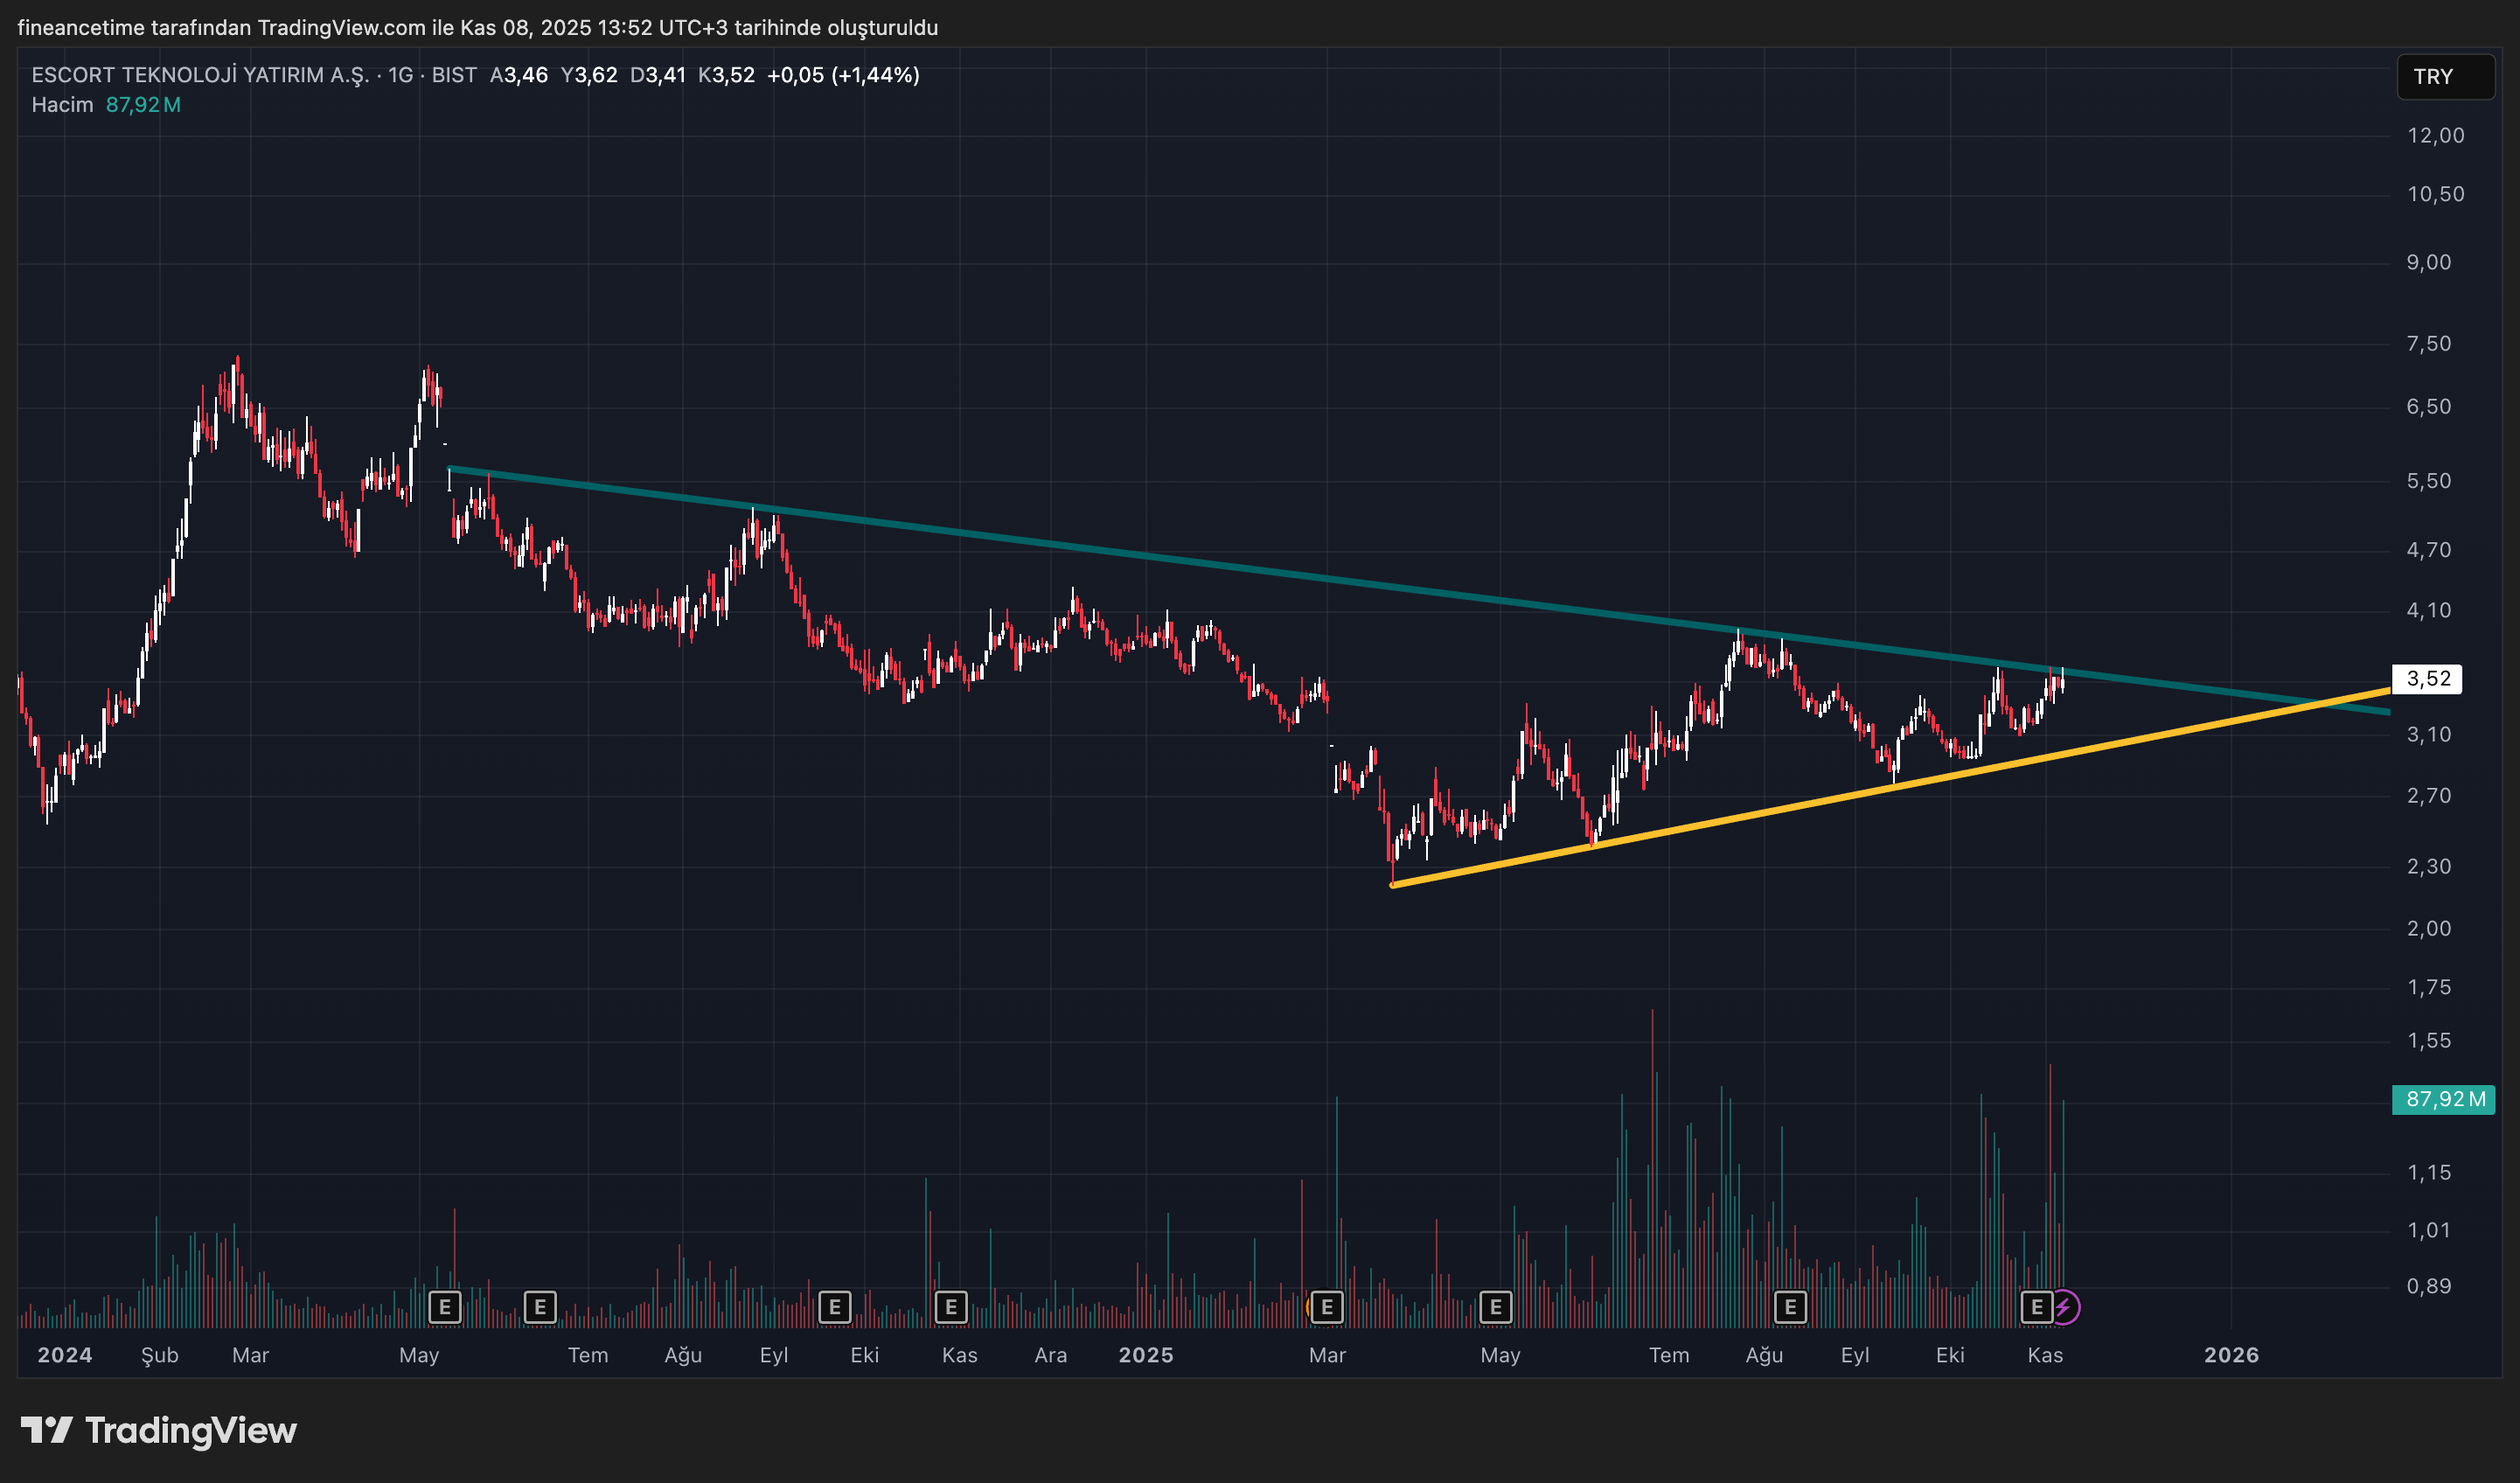Click the earnings marker before Tem 2024

point(540,1307)
